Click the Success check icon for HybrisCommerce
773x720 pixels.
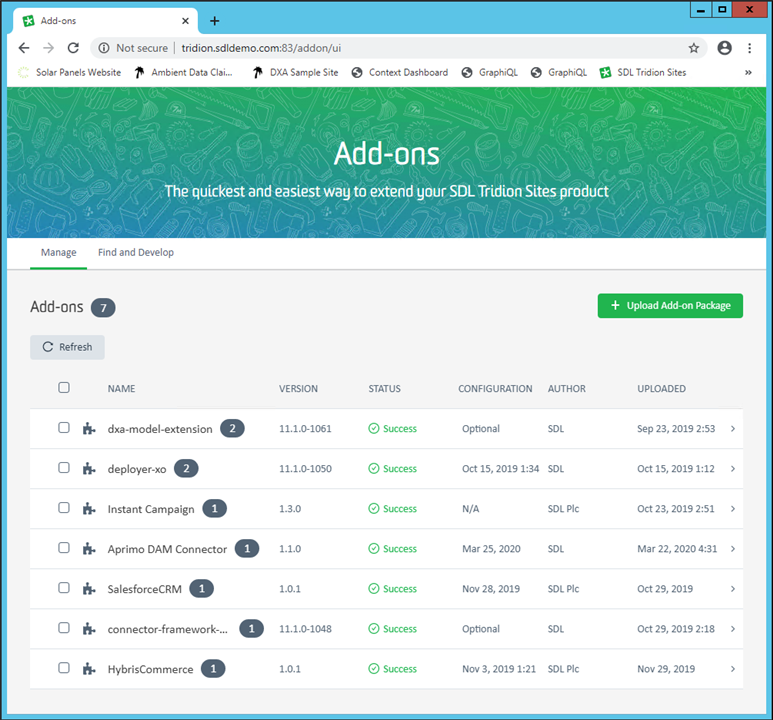(x=374, y=669)
